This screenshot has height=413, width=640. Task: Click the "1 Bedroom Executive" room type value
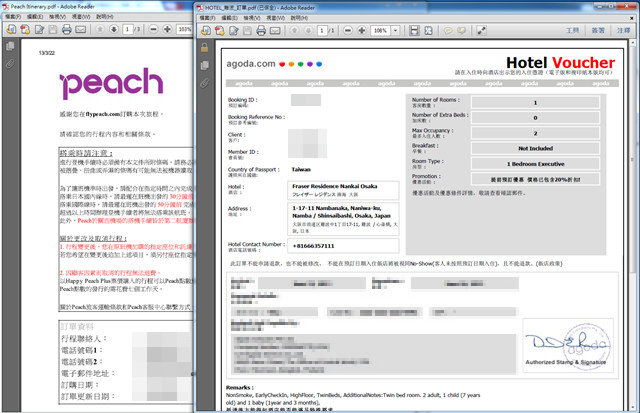pyautogui.click(x=536, y=164)
